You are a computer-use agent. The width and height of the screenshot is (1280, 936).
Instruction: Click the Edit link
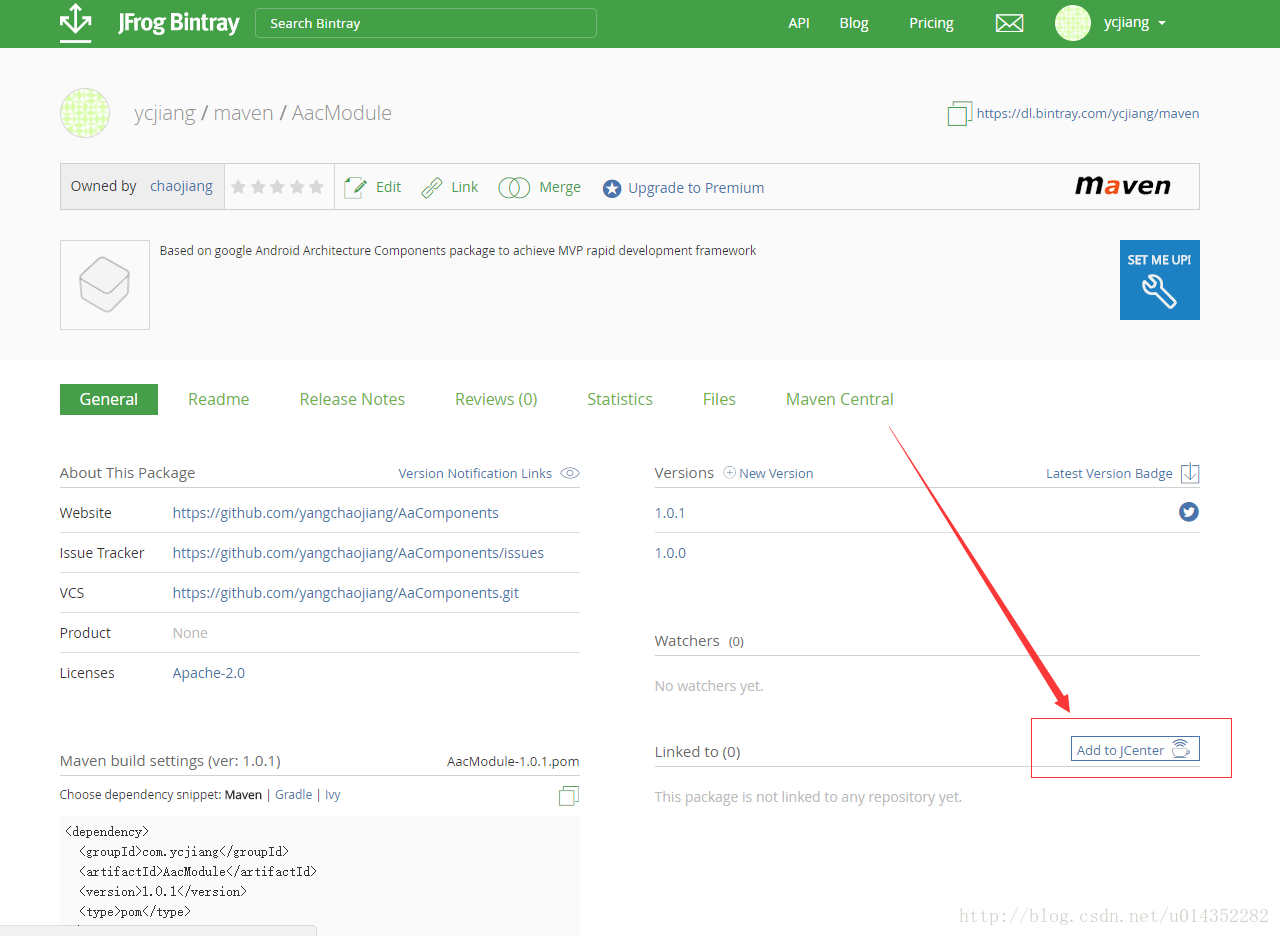point(388,187)
